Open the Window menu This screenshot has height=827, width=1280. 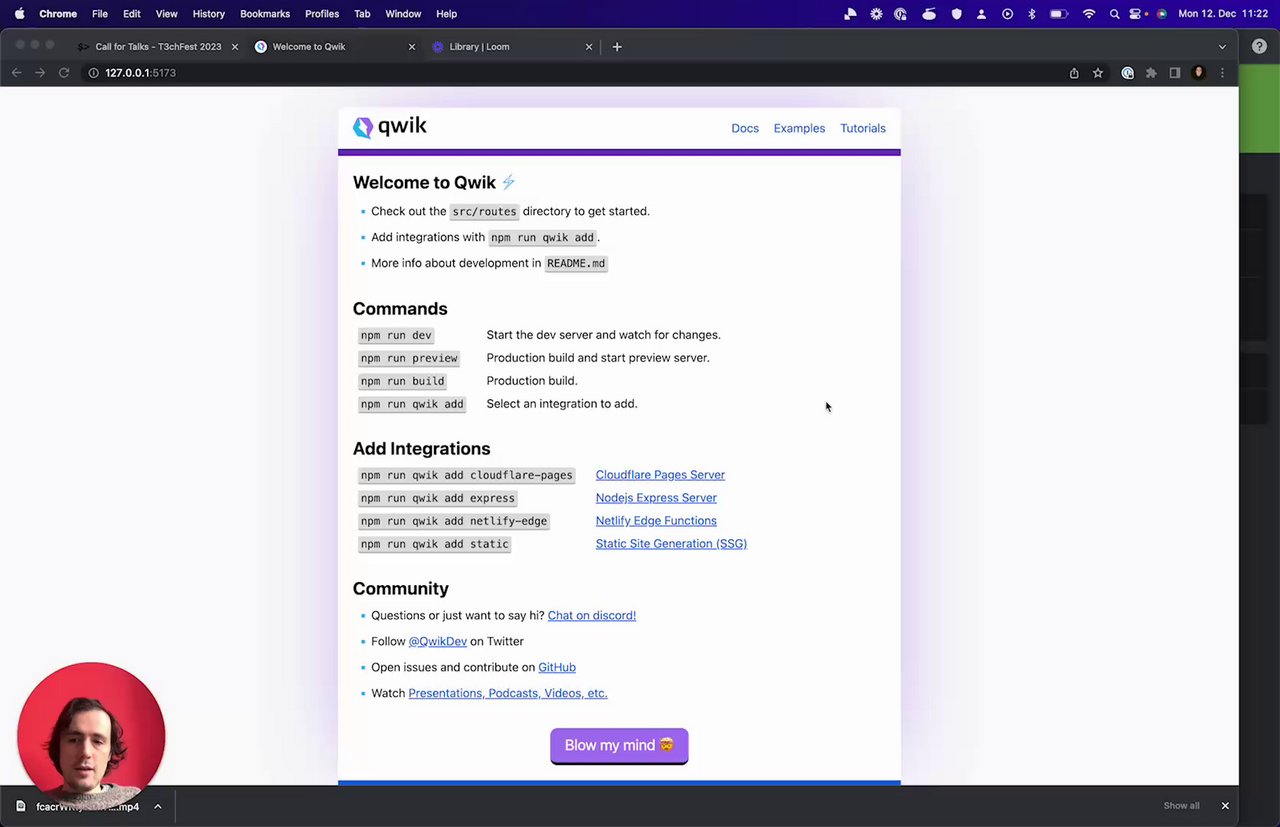click(403, 14)
